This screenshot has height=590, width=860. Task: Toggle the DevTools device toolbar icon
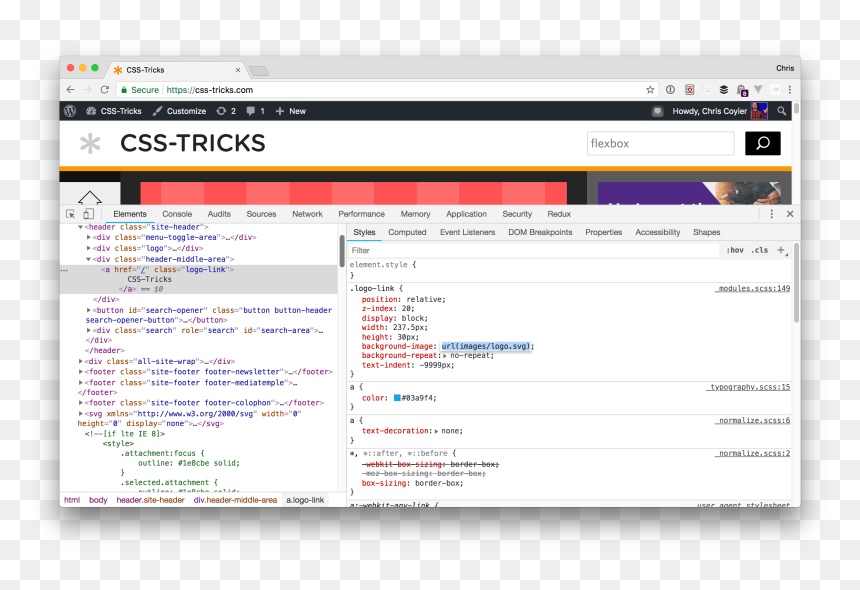point(88,214)
